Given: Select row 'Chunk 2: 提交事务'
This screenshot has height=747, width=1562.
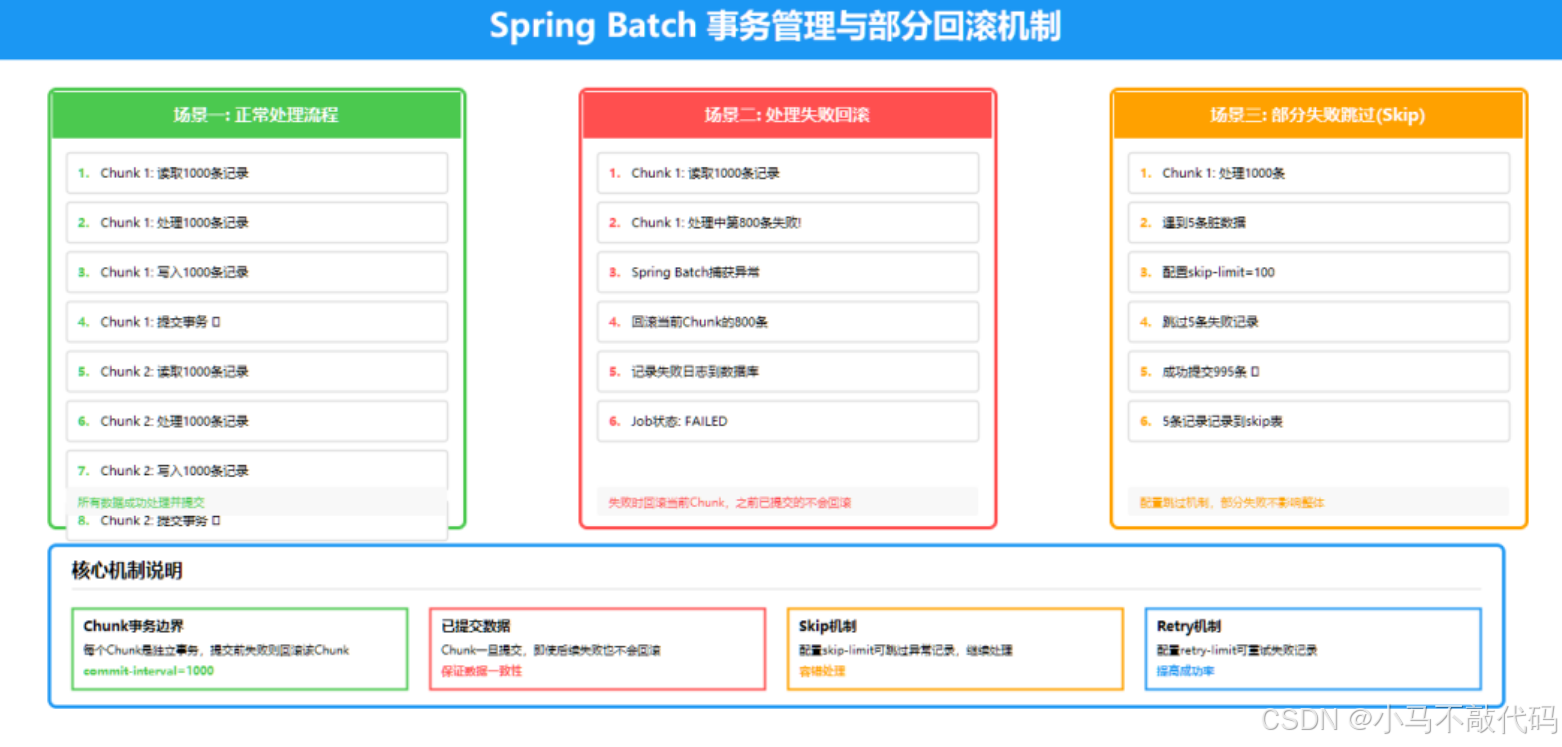Looking at the screenshot, I should click(257, 522).
